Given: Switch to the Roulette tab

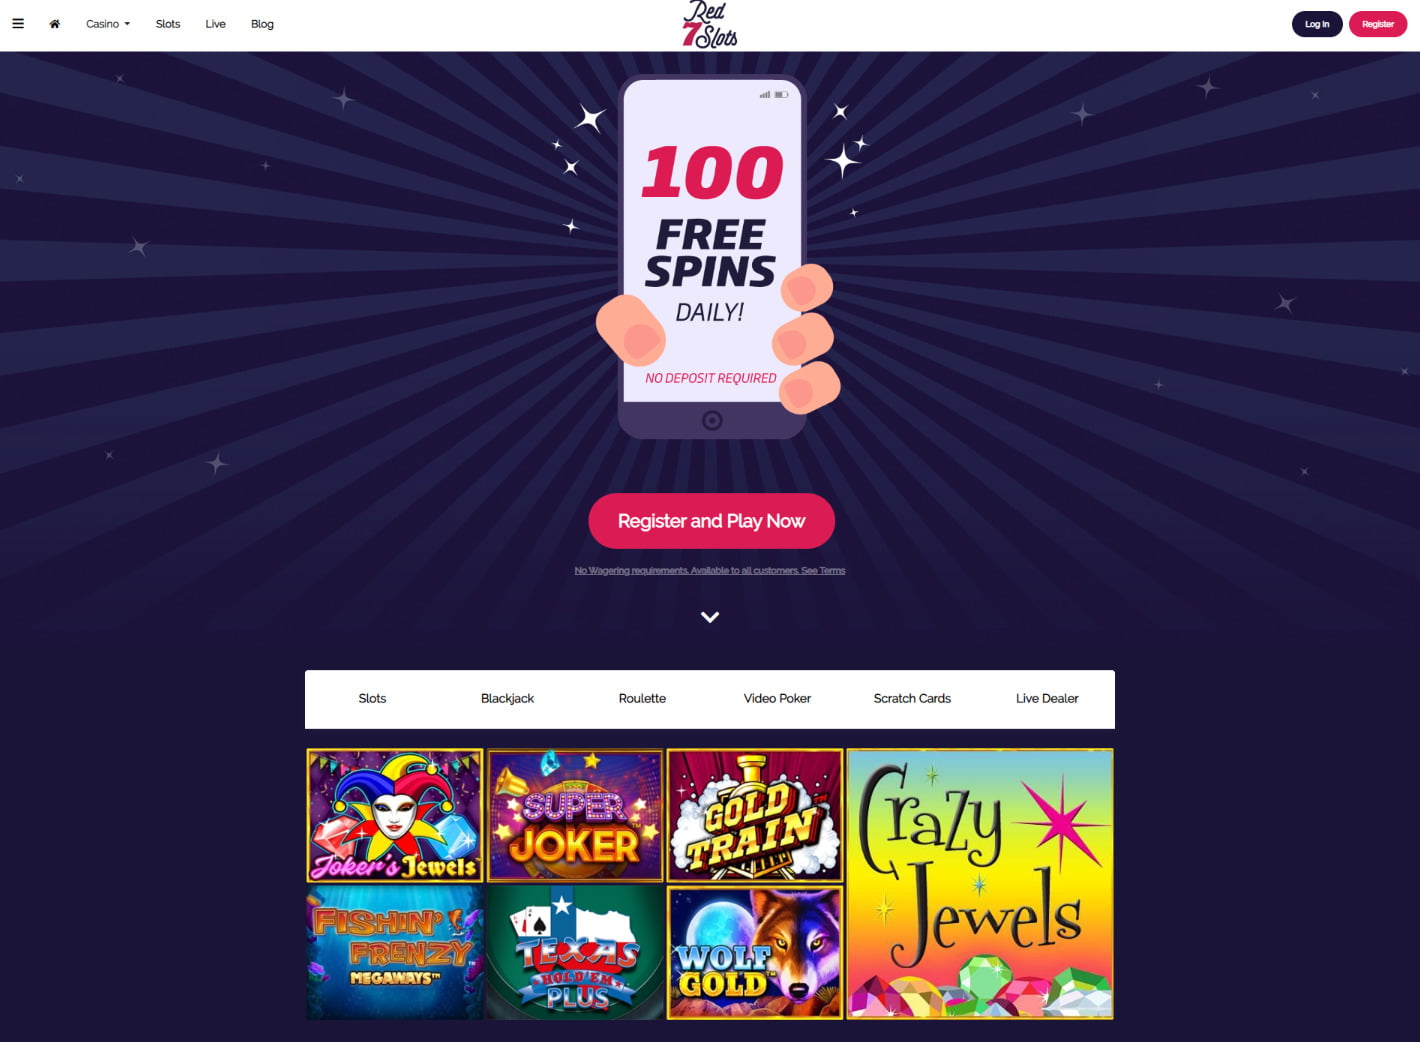Looking at the screenshot, I should point(642,699).
